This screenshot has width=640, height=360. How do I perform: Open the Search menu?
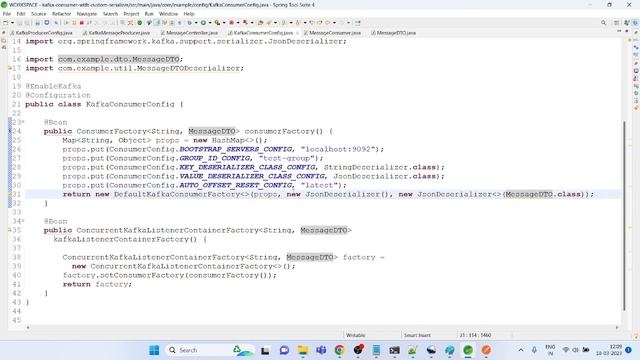coord(110,14)
